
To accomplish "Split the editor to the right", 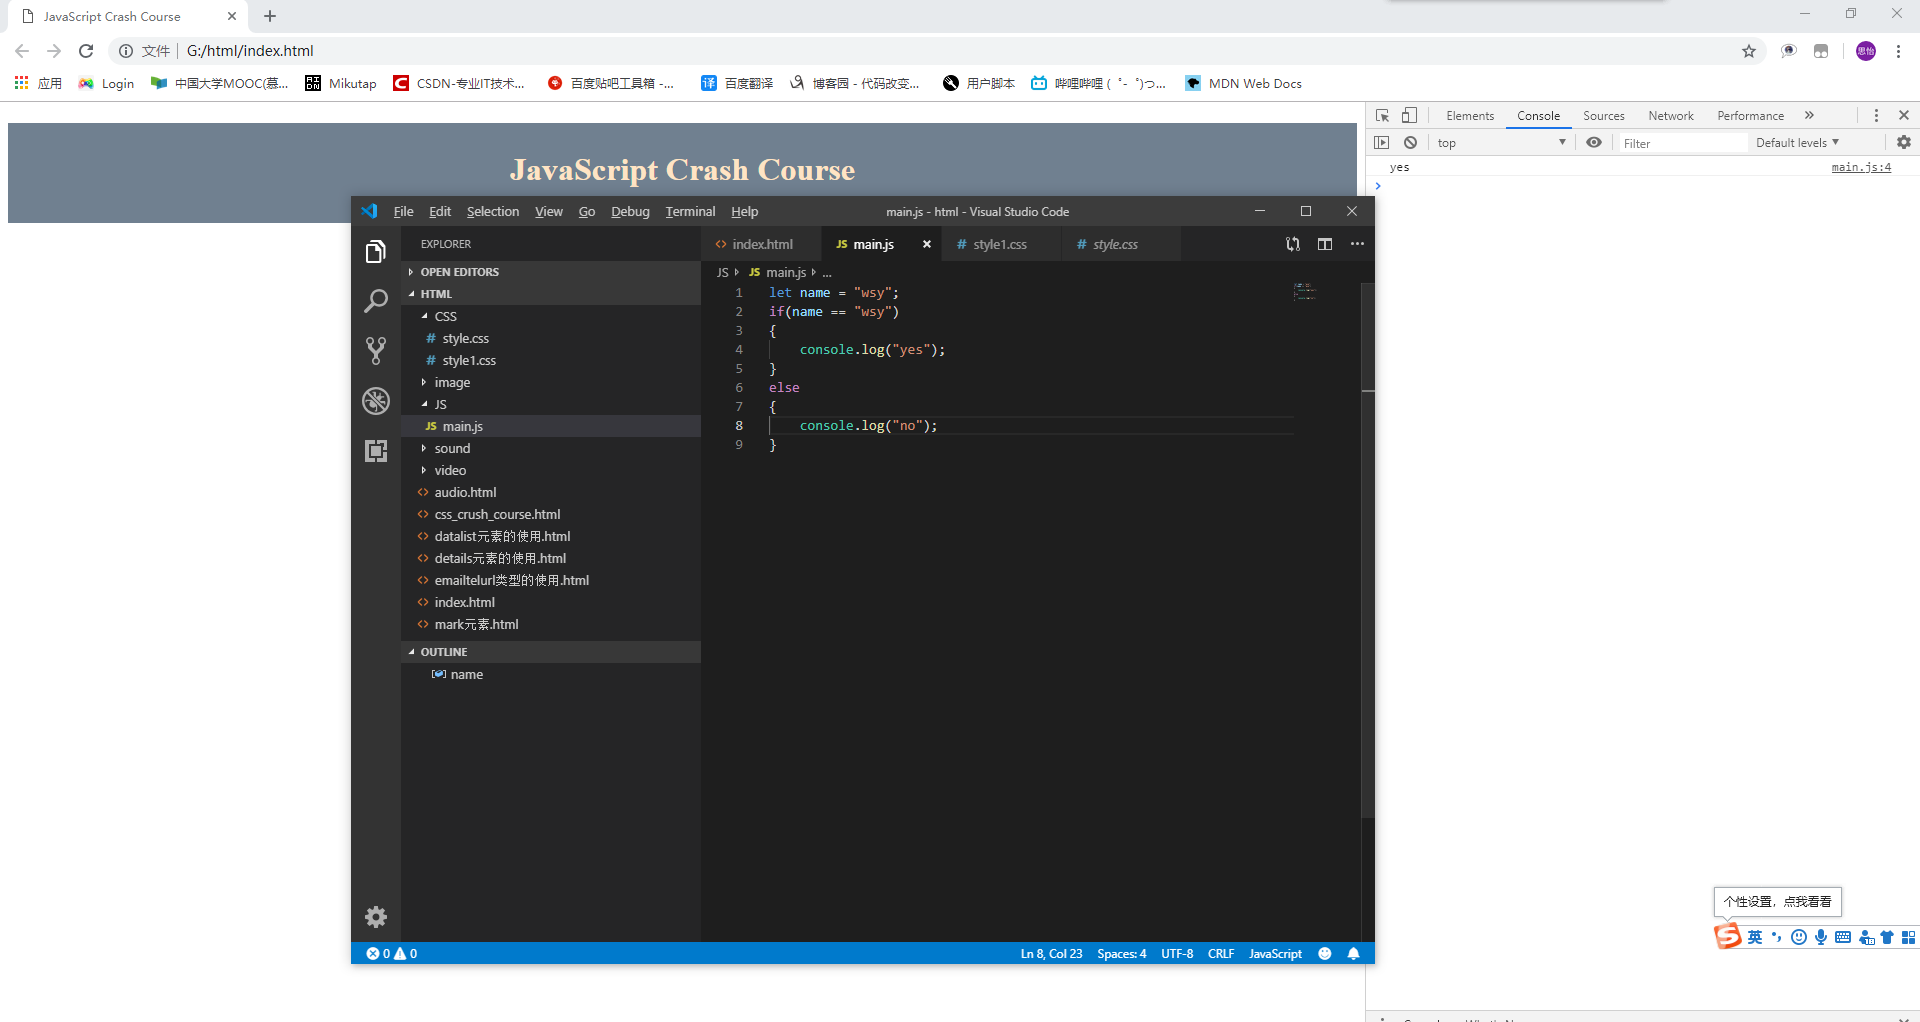I will (x=1325, y=244).
